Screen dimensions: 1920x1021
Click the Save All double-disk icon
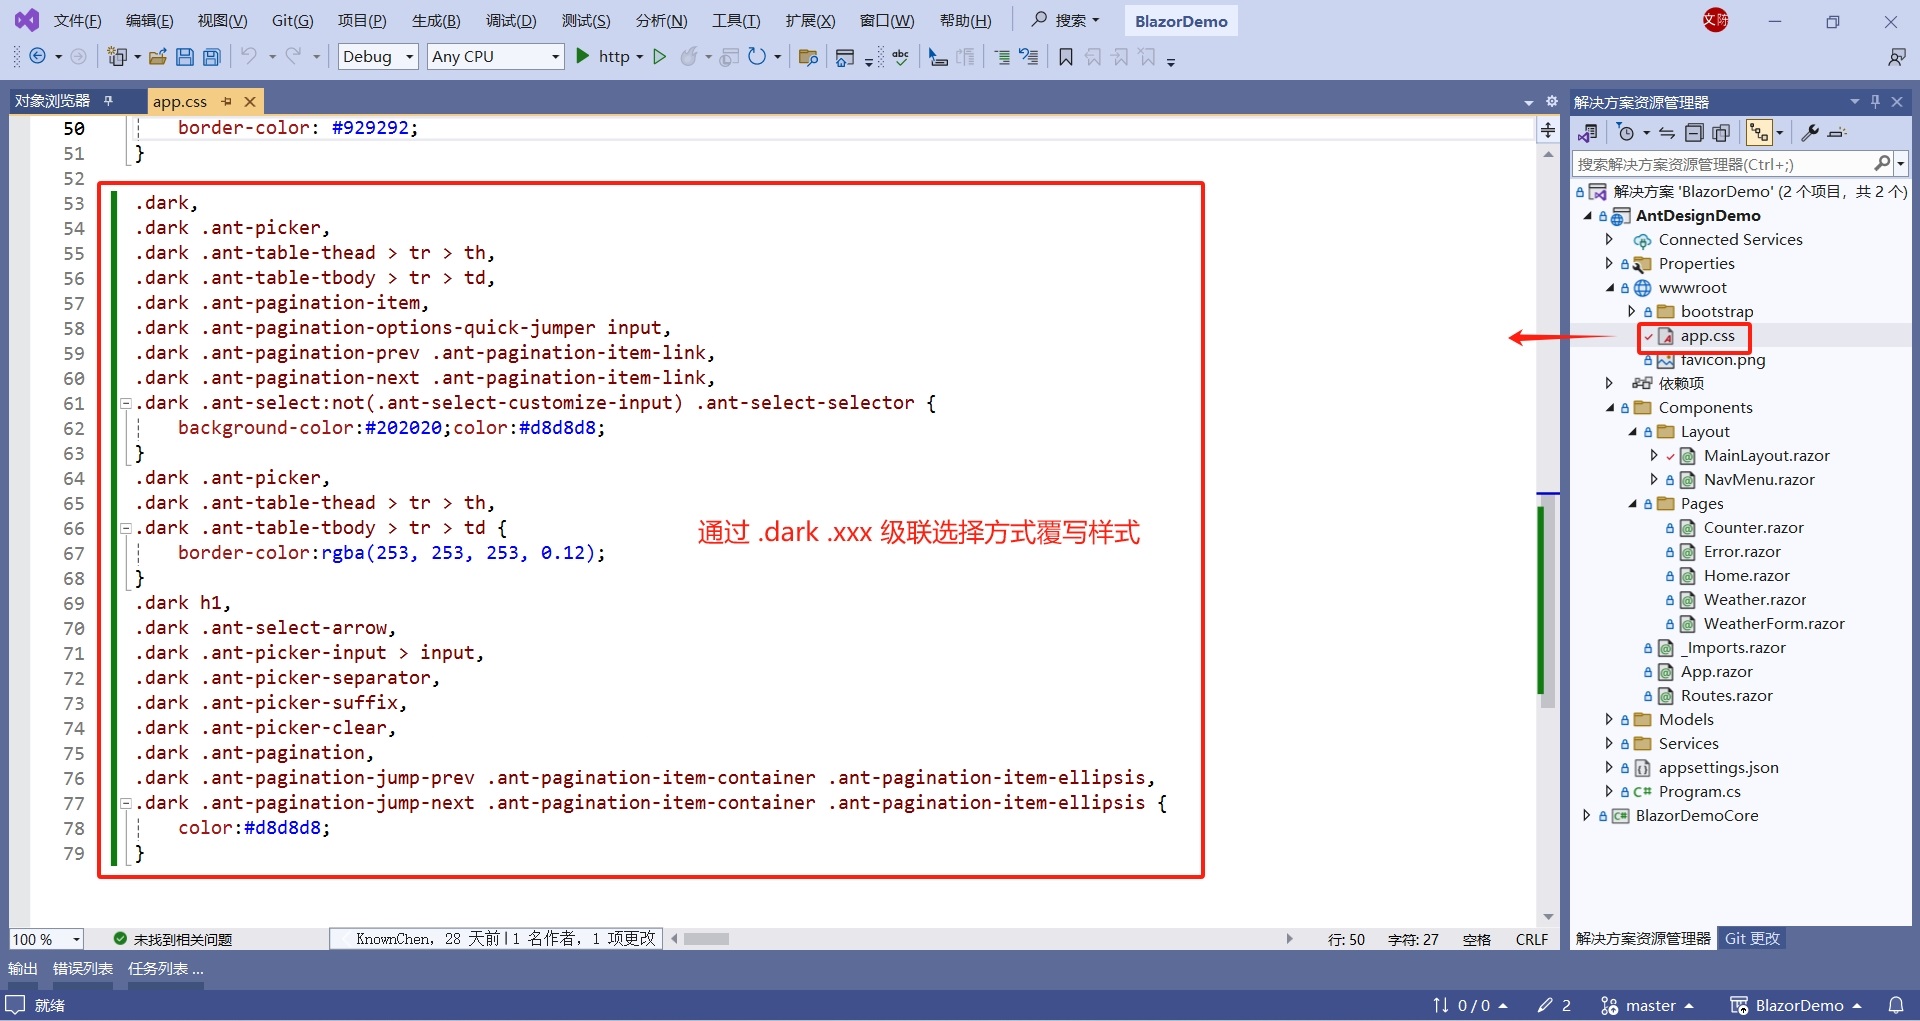(x=212, y=57)
